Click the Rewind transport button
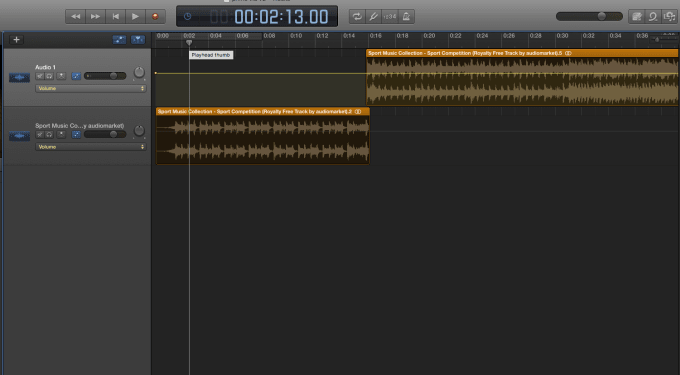680x375 pixels. [x=75, y=16]
